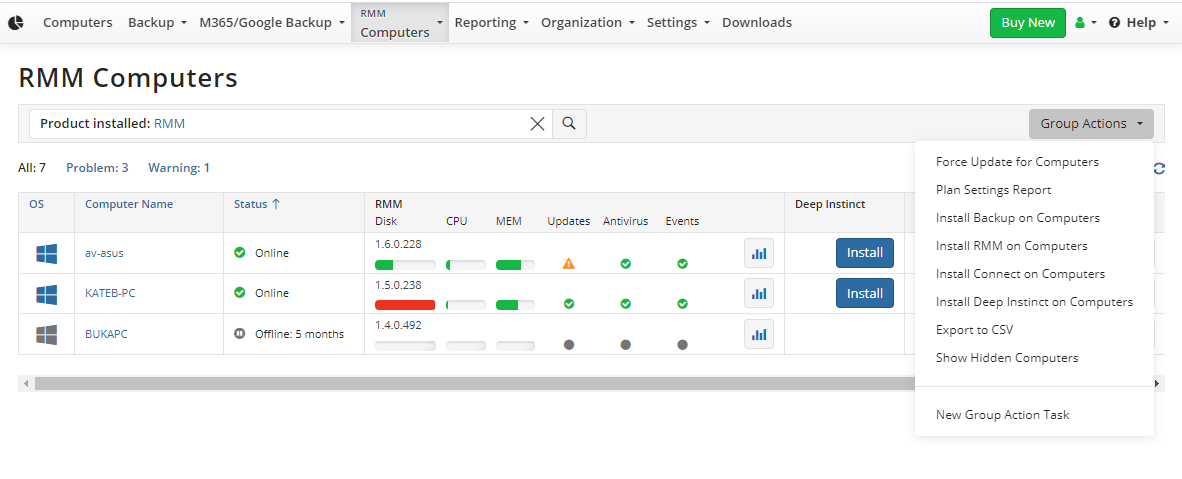Select Show Hidden Computers
The width and height of the screenshot is (1182, 479).
pyautogui.click(x=1006, y=358)
